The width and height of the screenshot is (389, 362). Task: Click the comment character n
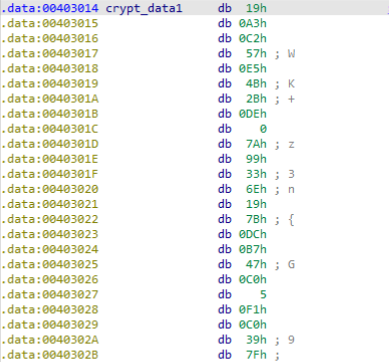[291, 190]
